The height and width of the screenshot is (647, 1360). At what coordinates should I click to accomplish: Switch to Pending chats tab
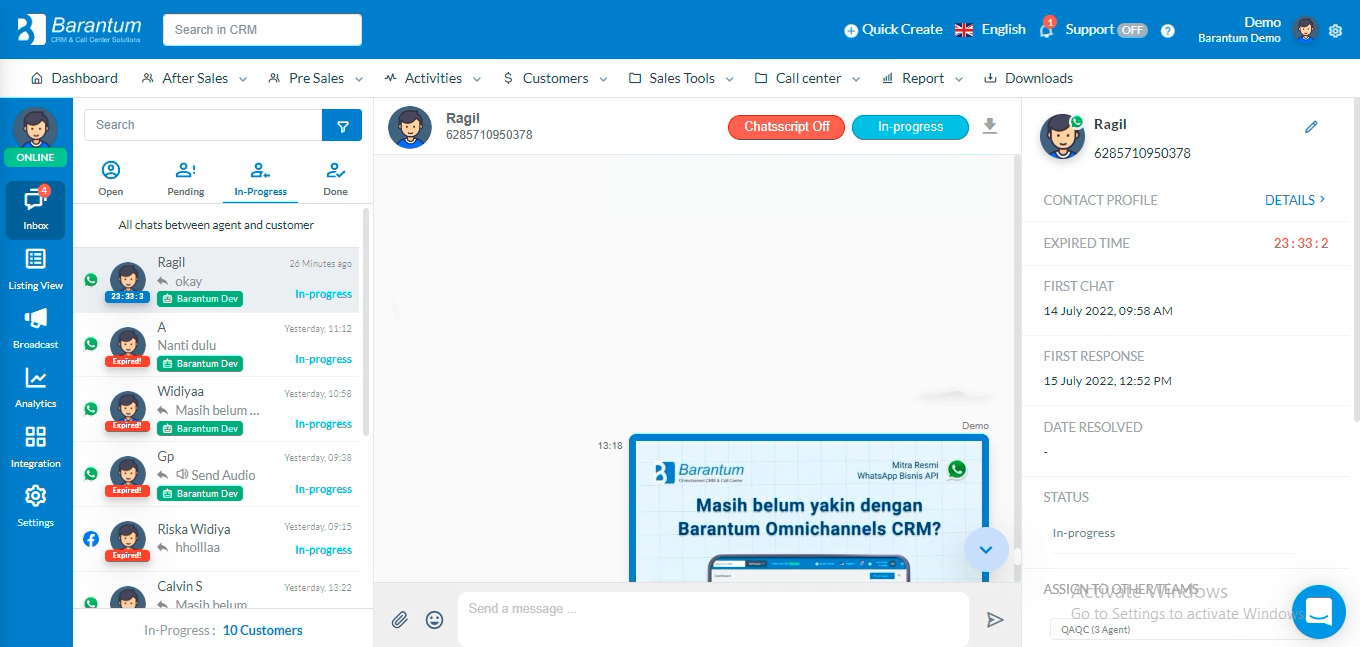click(186, 179)
